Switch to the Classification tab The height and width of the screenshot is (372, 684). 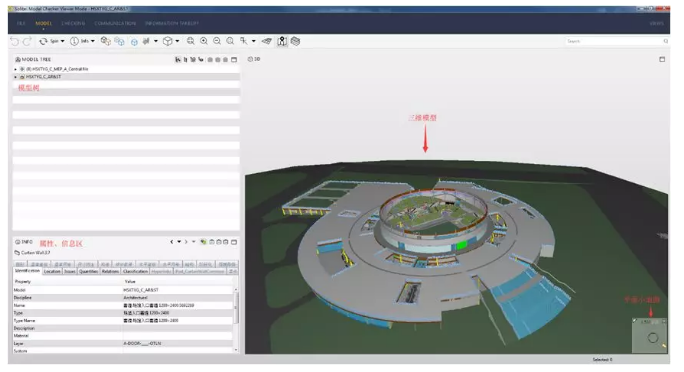(x=136, y=271)
